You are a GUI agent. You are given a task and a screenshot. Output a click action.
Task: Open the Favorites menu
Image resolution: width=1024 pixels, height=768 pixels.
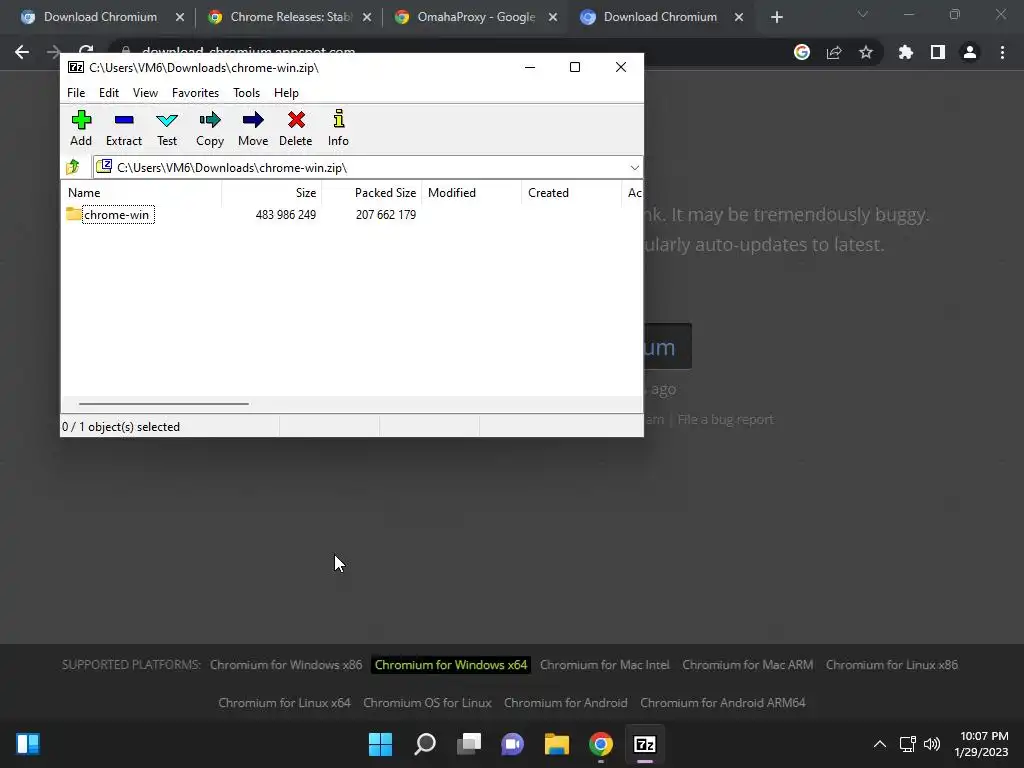[x=195, y=93]
